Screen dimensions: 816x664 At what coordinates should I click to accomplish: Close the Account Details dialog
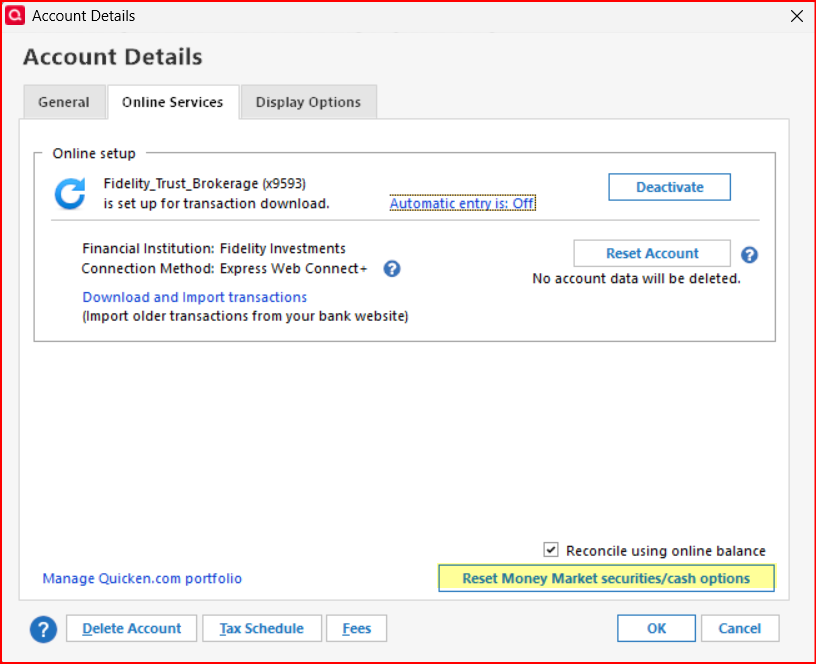coord(797,16)
